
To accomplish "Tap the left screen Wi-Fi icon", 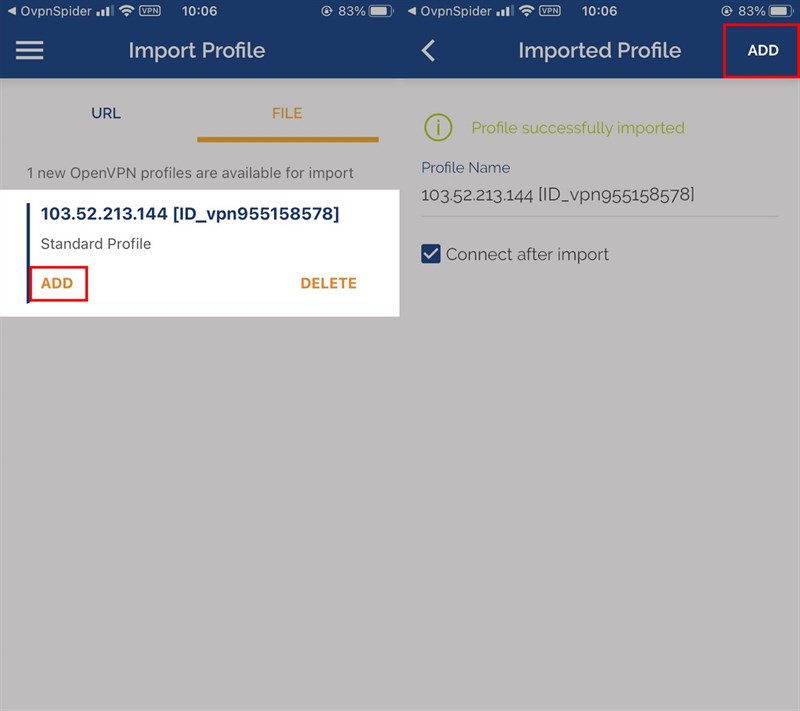I will click(126, 11).
